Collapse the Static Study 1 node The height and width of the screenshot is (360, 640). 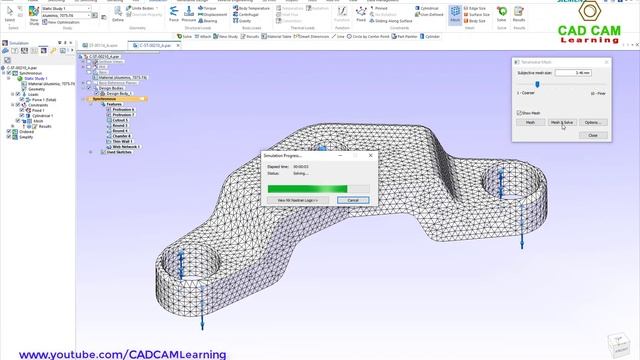pos(8,78)
